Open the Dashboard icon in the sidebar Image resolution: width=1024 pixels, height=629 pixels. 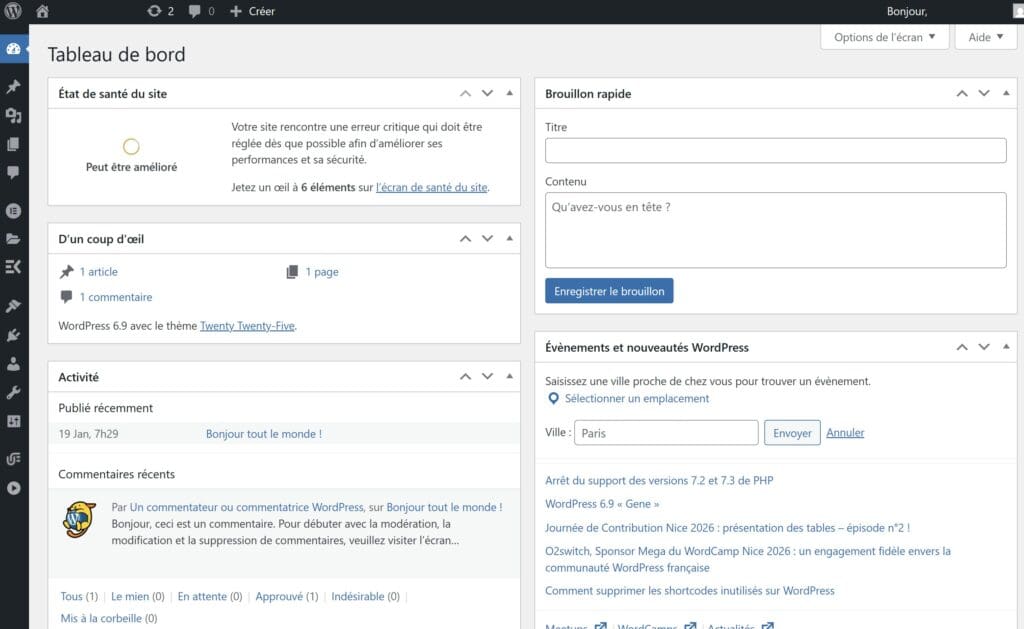point(12,48)
